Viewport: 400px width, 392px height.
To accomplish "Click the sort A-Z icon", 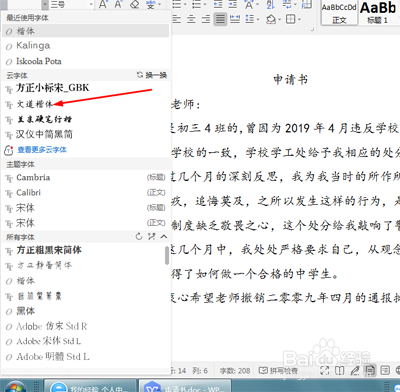I will pos(271,4).
